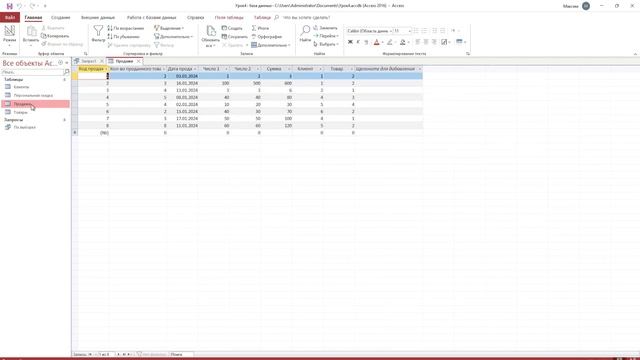The width and height of the screenshot is (640, 360).
Task: Click the gridlines icon in text formatting
Action: [x=444, y=42]
